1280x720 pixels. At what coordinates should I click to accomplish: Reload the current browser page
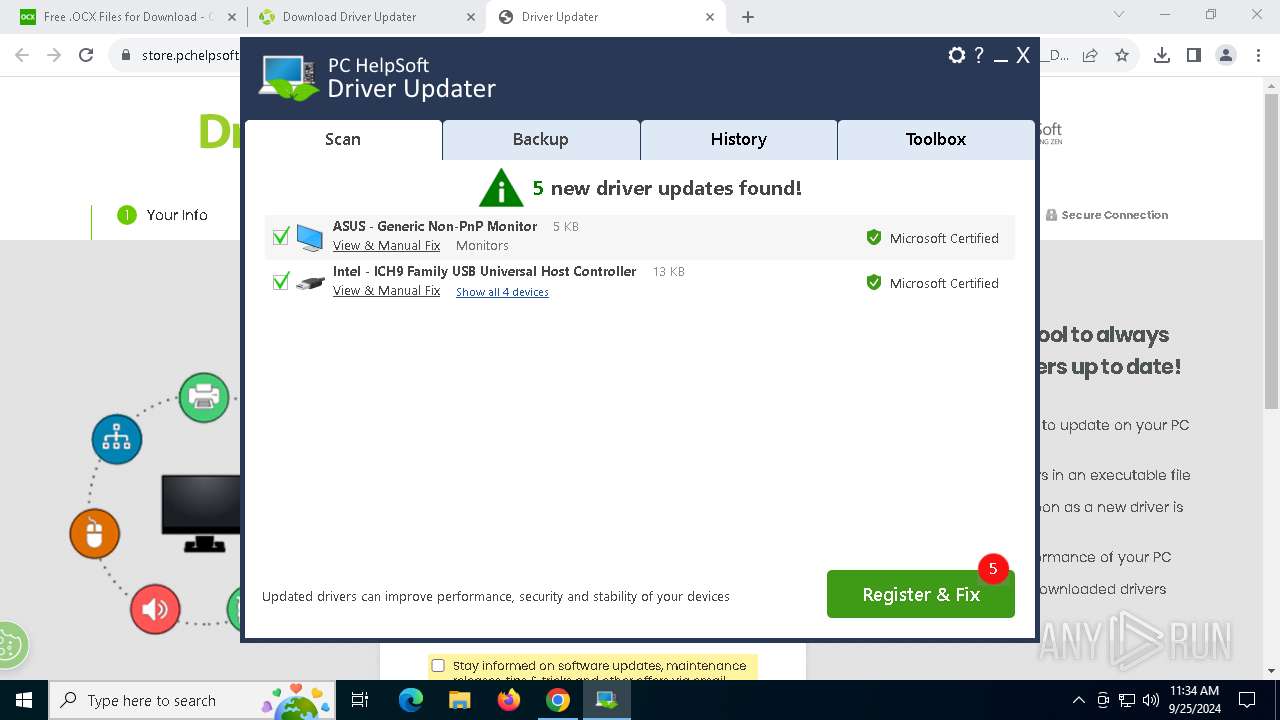(x=86, y=56)
